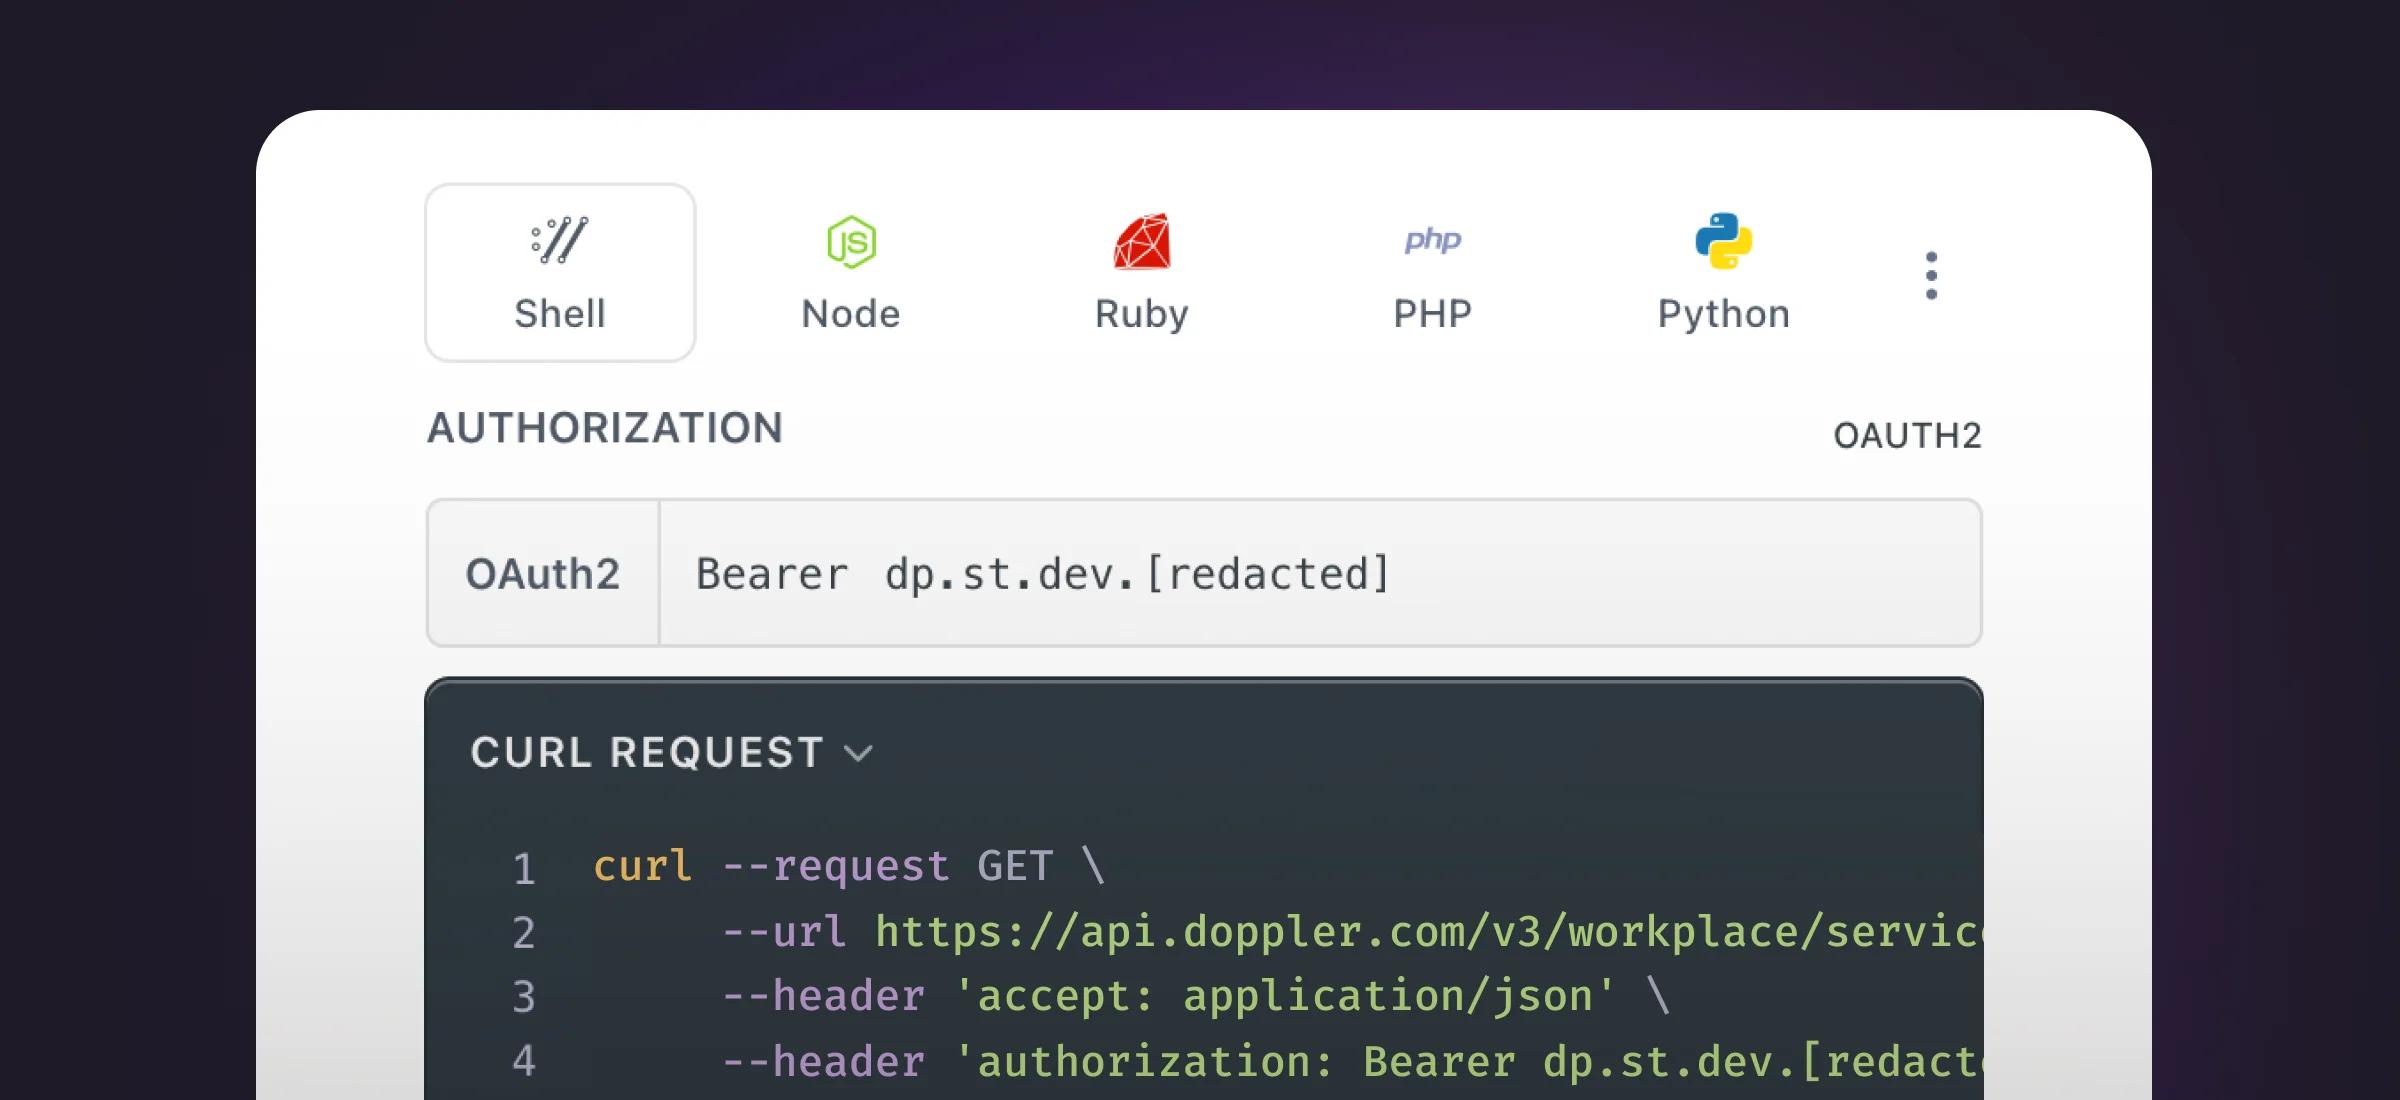2400x1100 pixels.
Task: Expand the chevron next to CURL REQUEST
Action: [x=858, y=753]
